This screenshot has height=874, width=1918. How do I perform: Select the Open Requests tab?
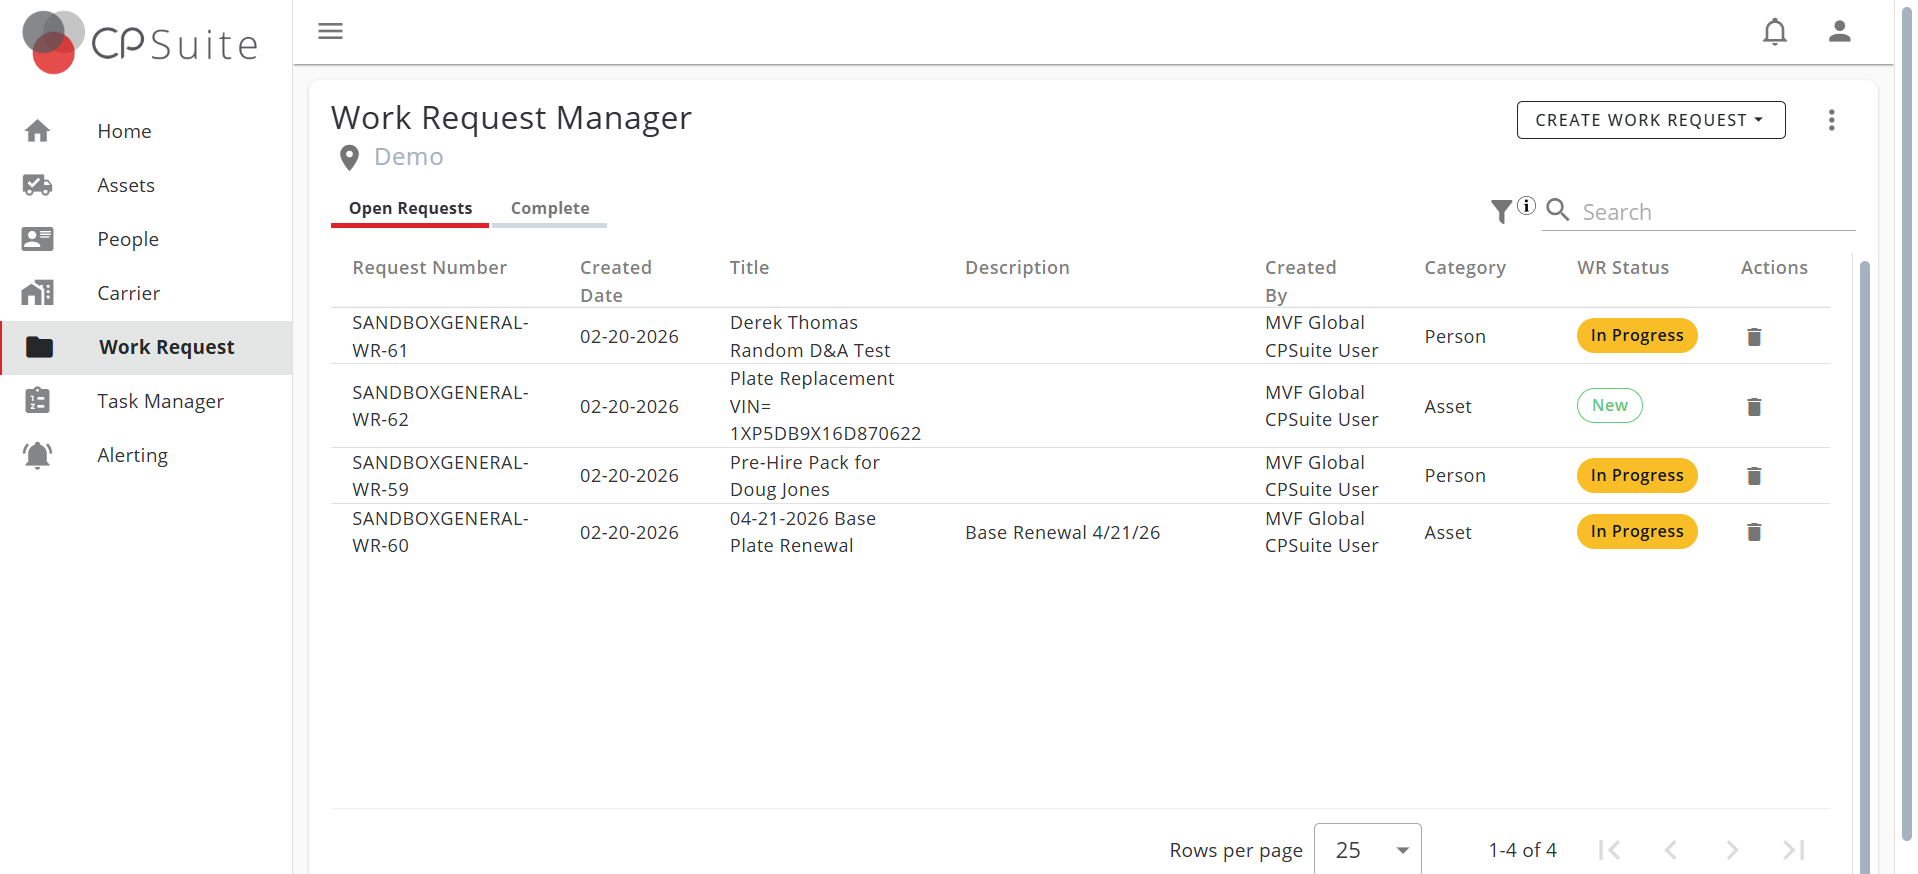(x=410, y=208)
